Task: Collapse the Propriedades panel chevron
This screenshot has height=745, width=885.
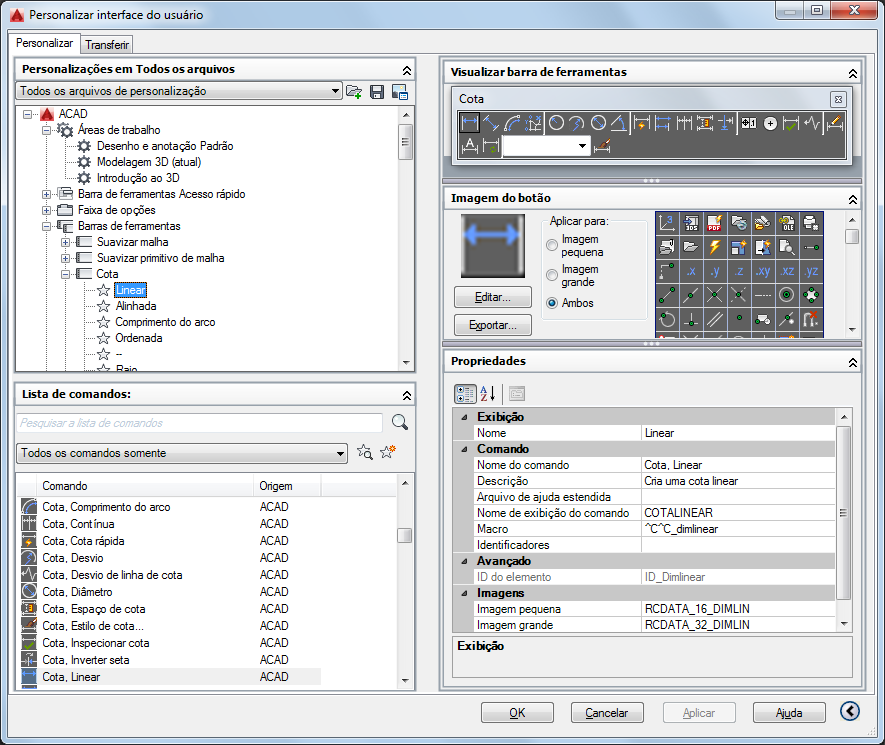Action: 852,362
